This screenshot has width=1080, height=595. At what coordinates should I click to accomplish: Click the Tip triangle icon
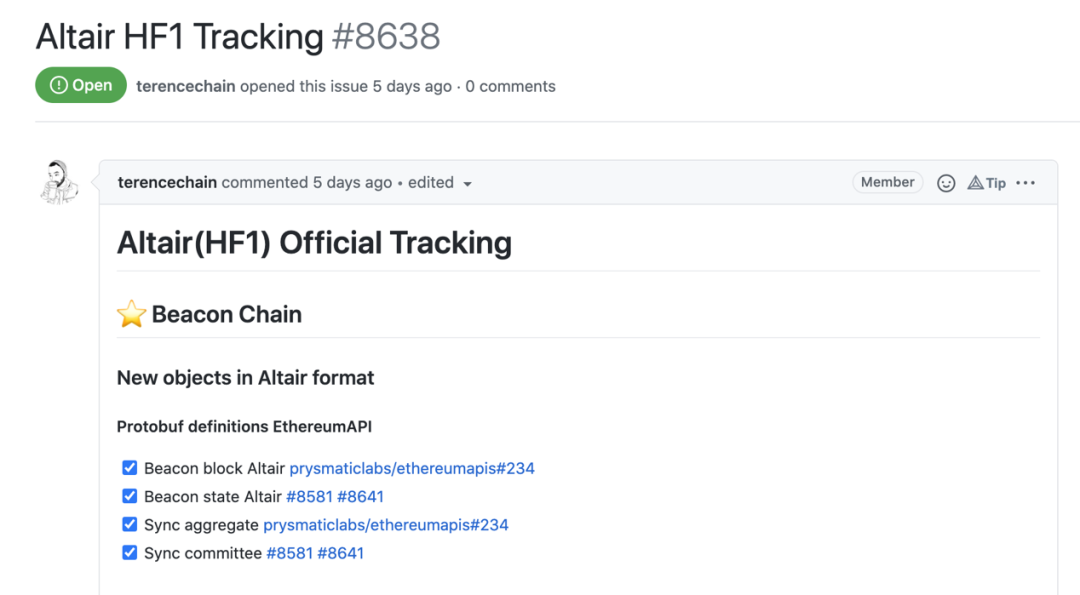pos(975,182)
